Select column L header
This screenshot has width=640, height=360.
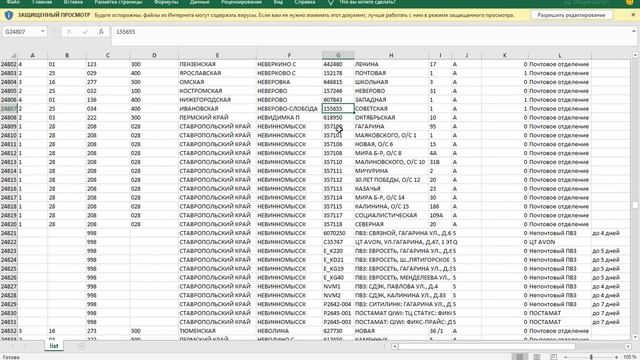(560, 55)
